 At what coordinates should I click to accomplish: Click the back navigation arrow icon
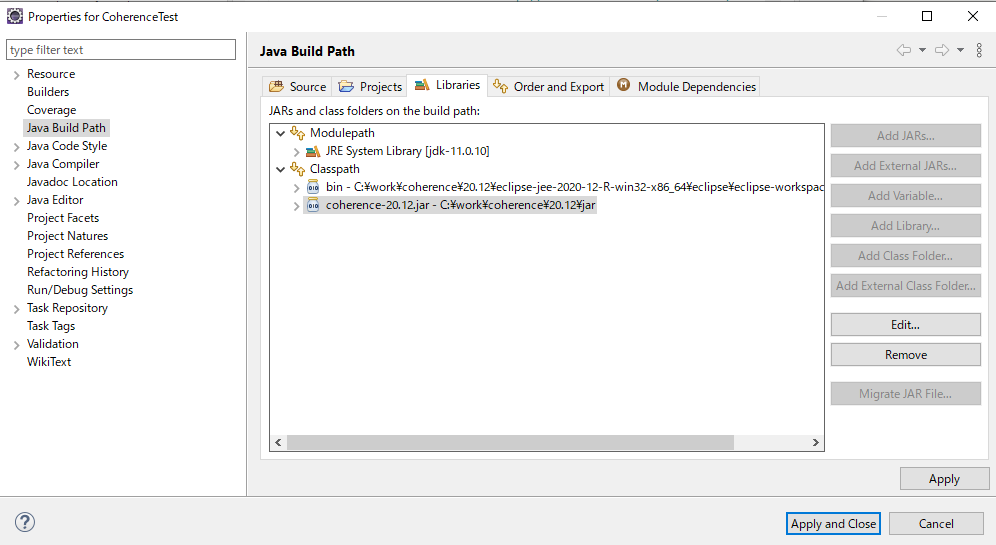[x=903, y=50]
